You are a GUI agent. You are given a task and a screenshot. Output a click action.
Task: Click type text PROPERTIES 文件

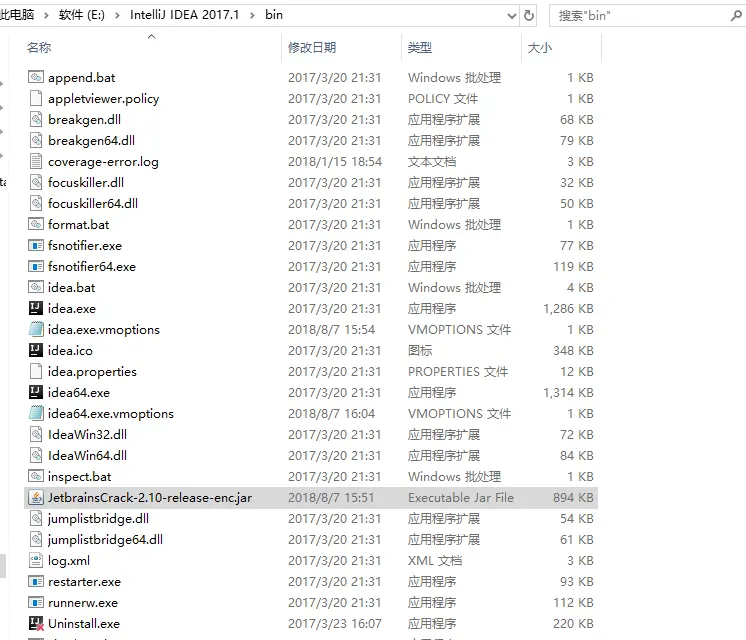click(x=458, y=371)
